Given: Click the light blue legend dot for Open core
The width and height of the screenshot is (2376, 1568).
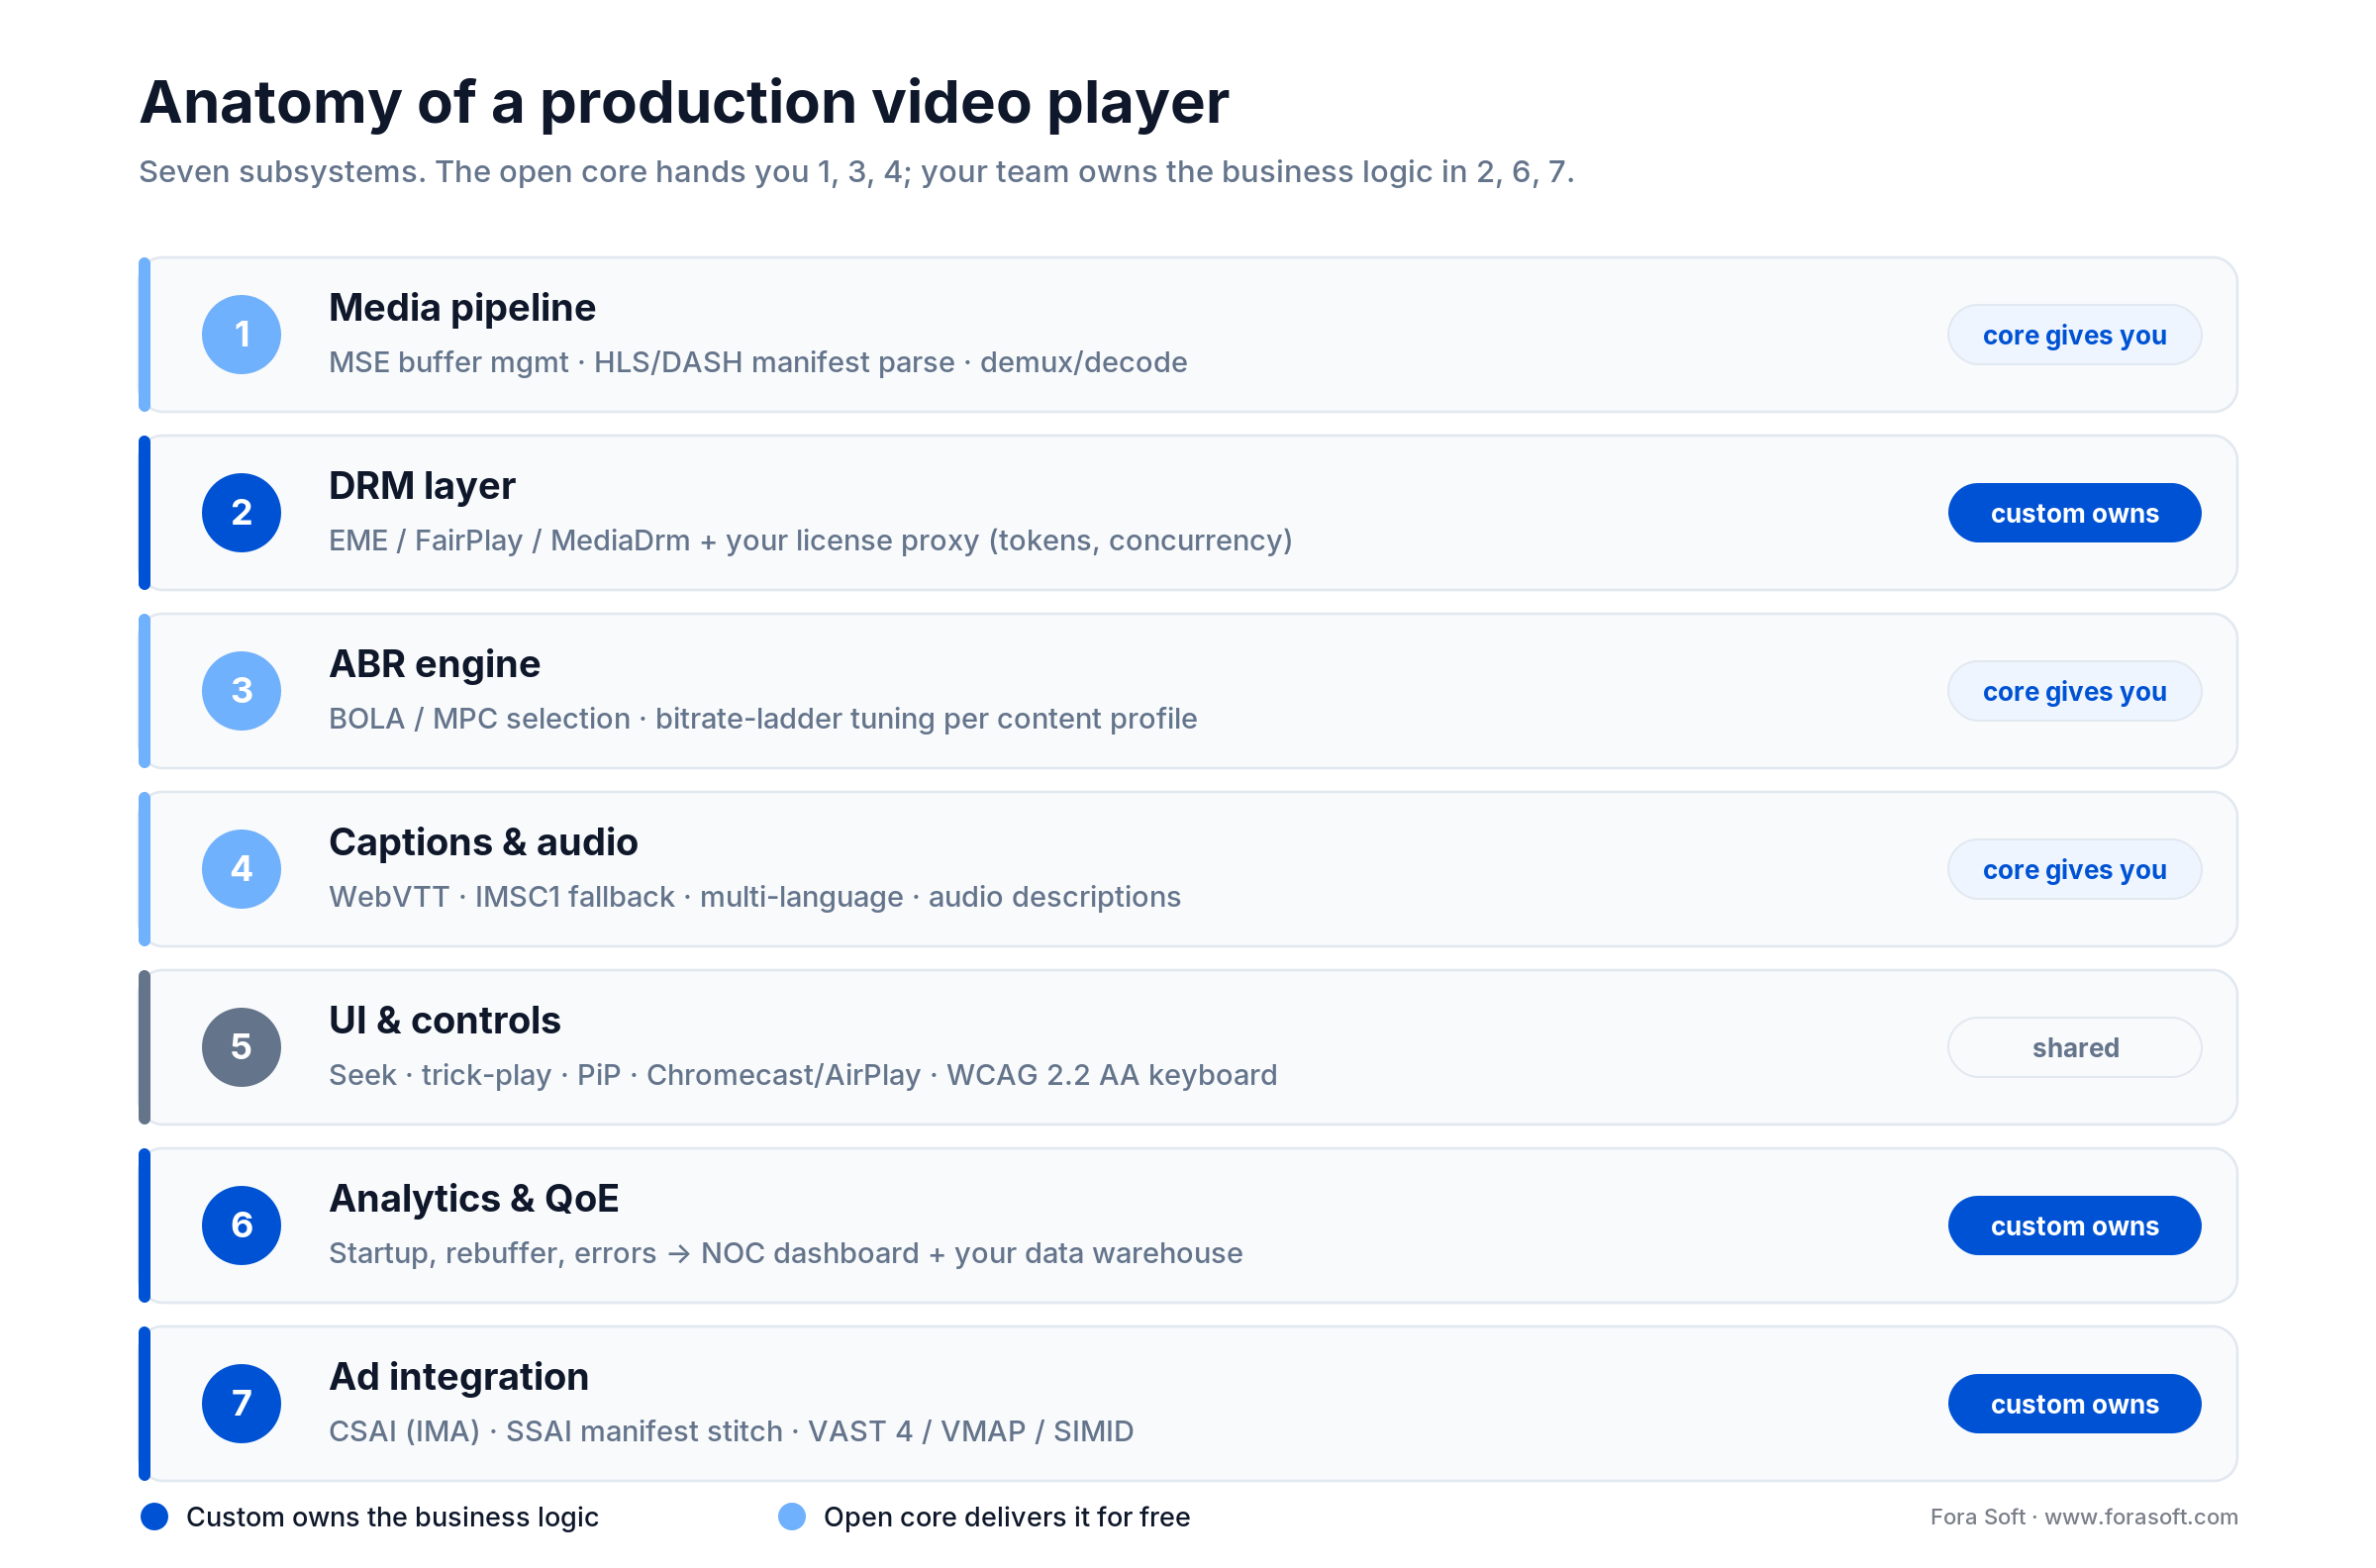Looking at the screenshot, I should [791, 1516].
